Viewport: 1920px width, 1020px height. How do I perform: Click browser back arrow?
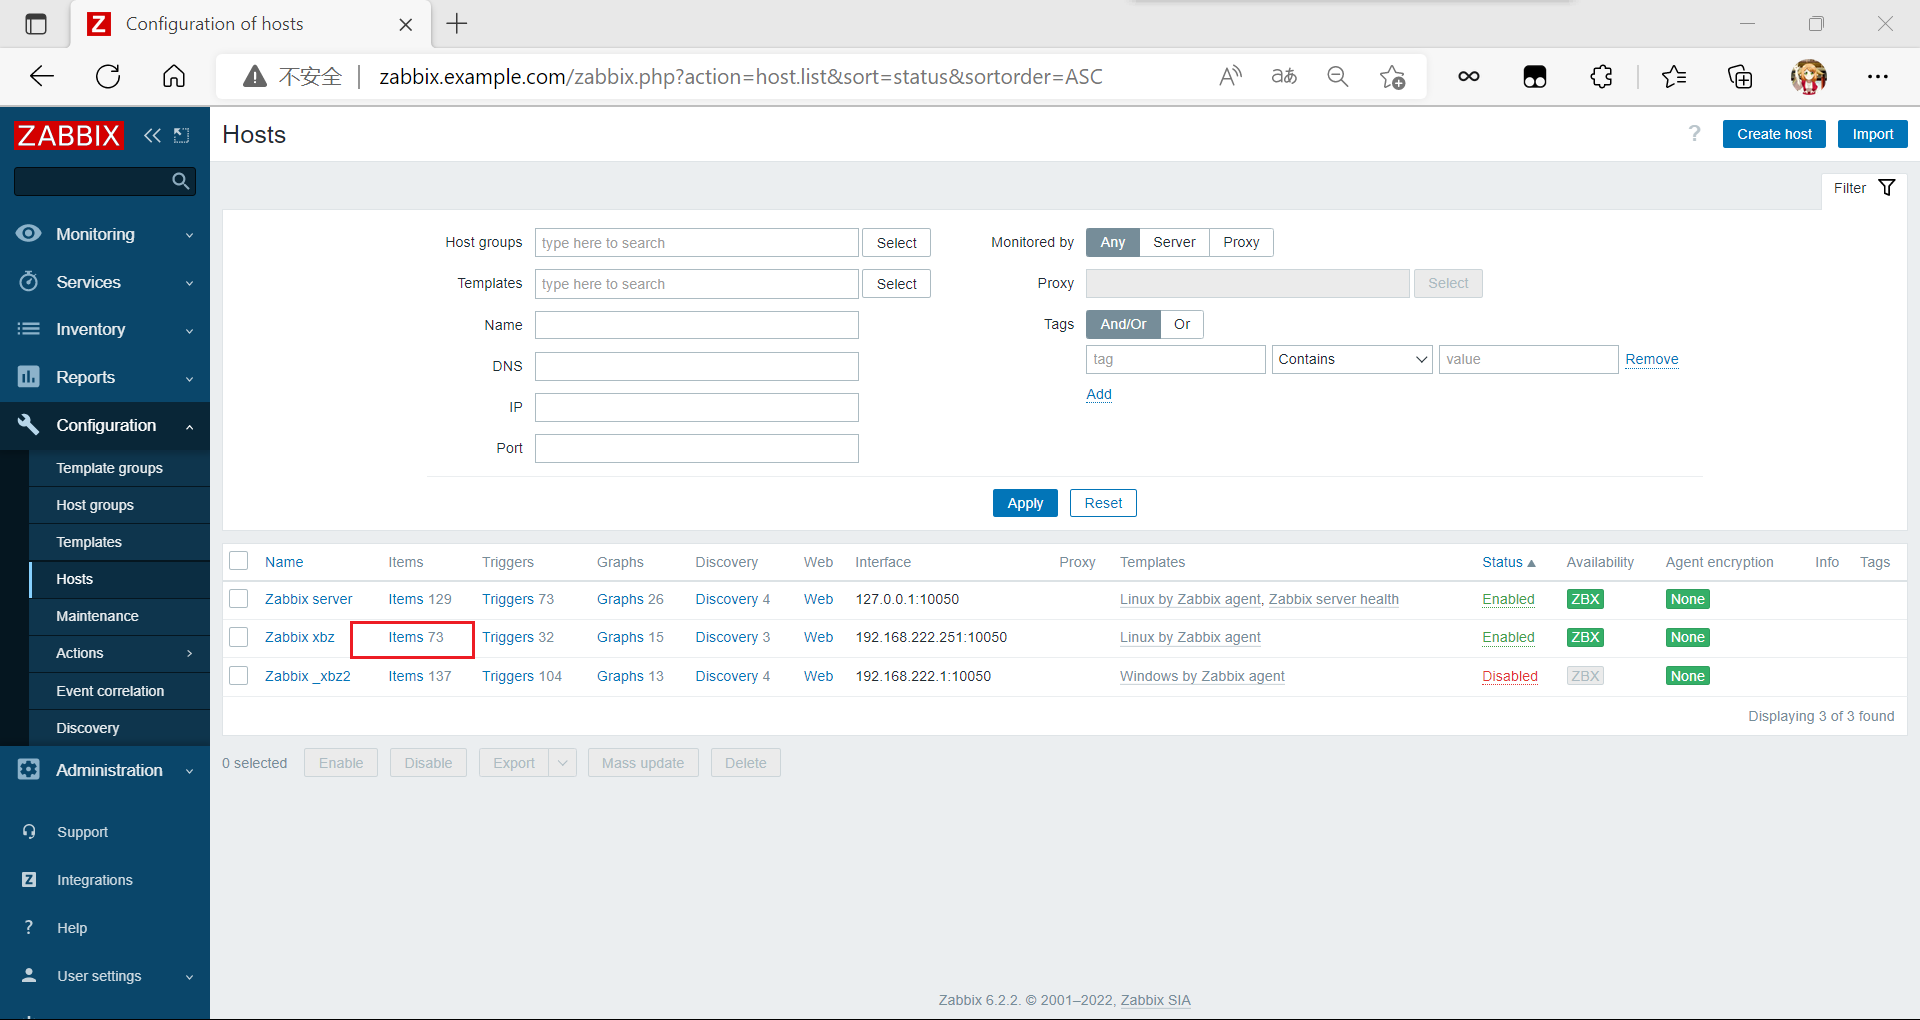42,76
